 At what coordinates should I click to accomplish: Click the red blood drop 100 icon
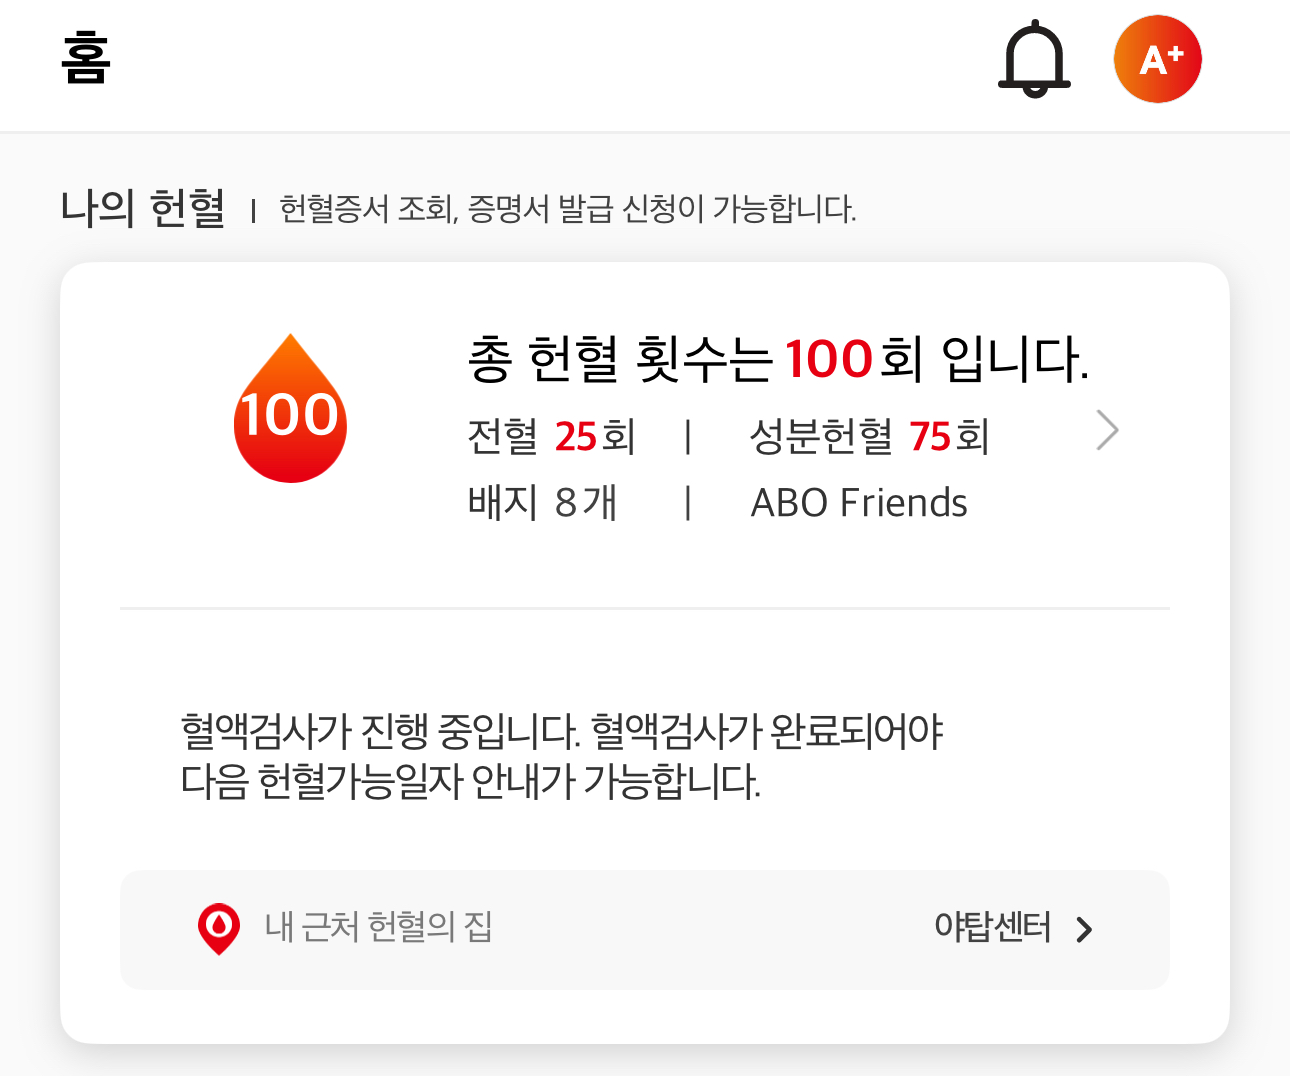click(x=290, y=410)
